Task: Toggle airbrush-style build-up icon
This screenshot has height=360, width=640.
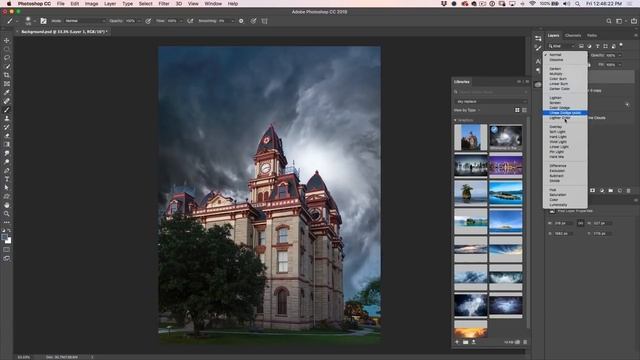Action: coord(190,21)
